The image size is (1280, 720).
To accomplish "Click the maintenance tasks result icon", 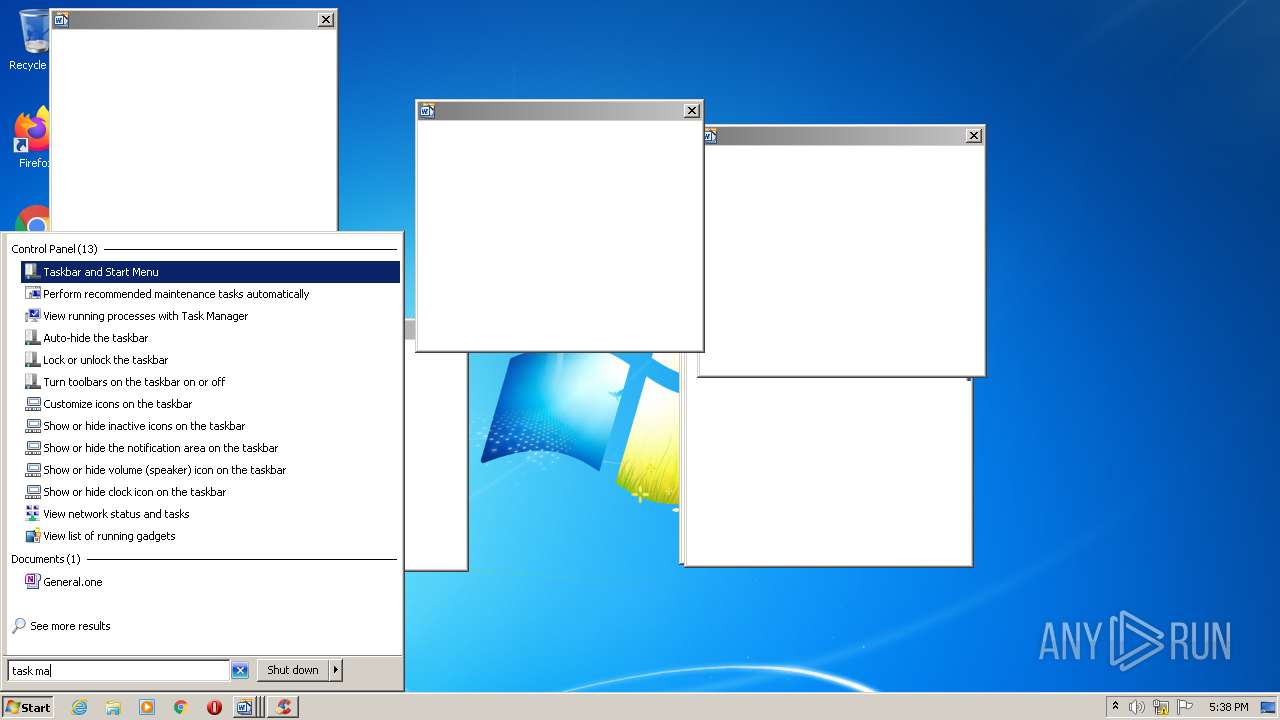I will 33,294.
